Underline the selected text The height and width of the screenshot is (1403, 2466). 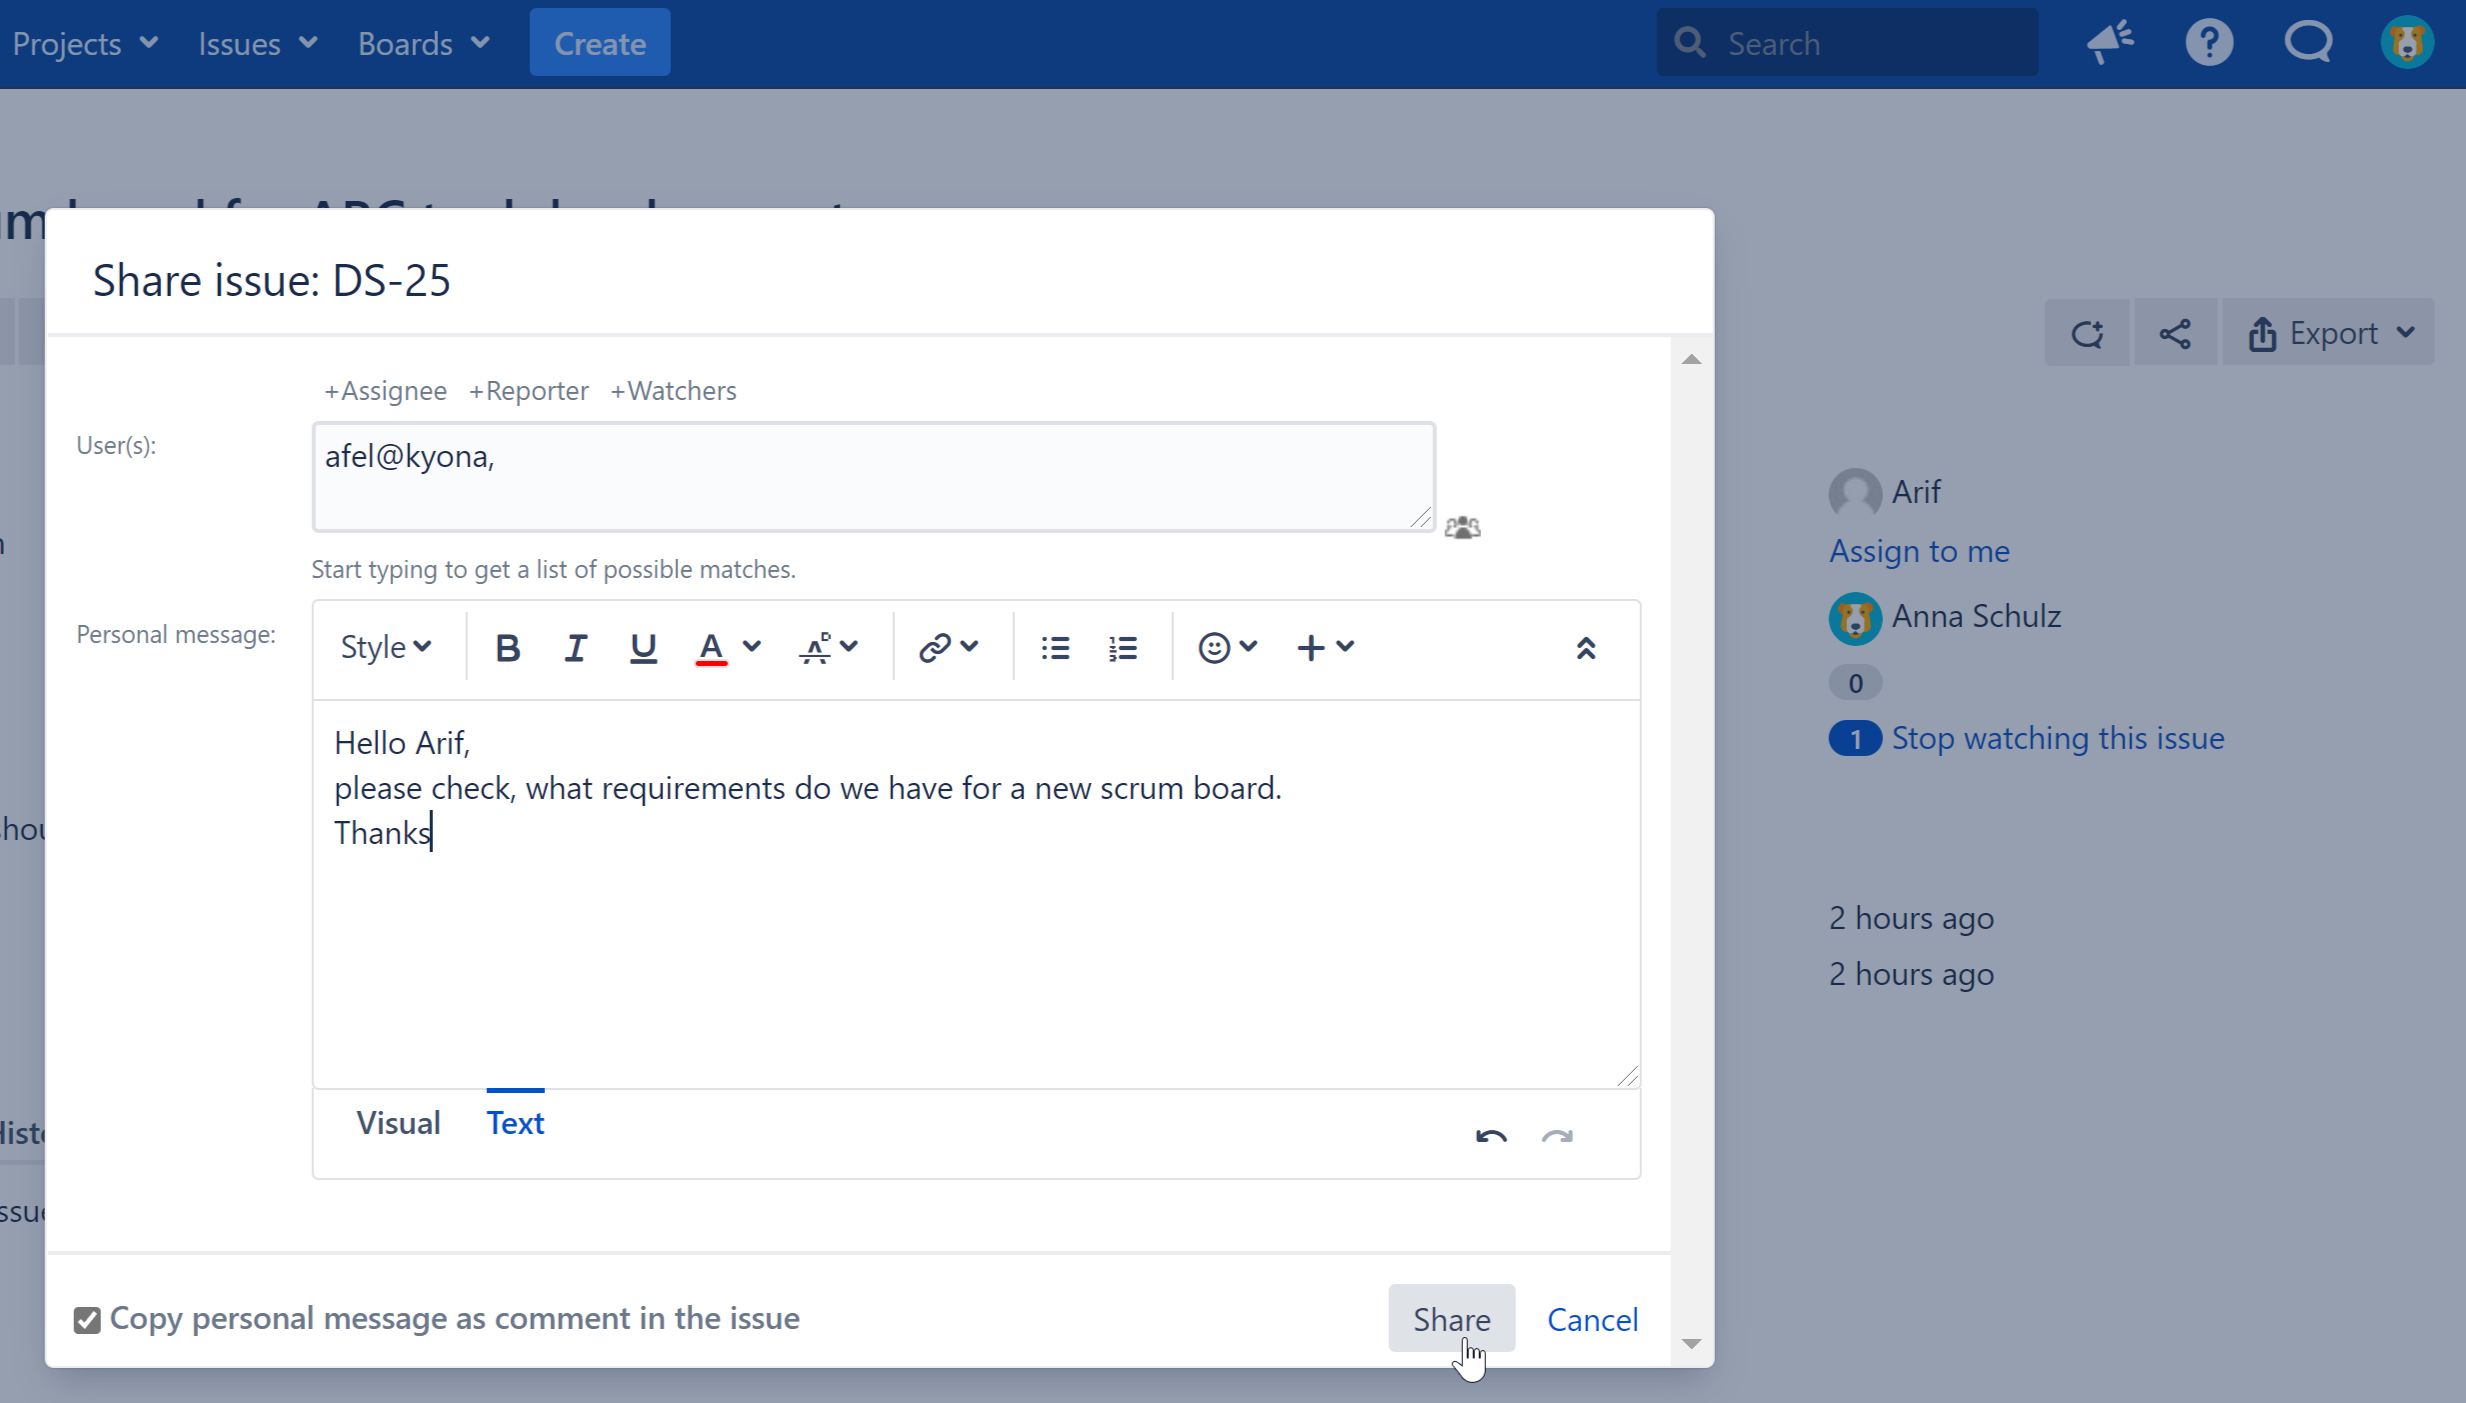point(643,648)
